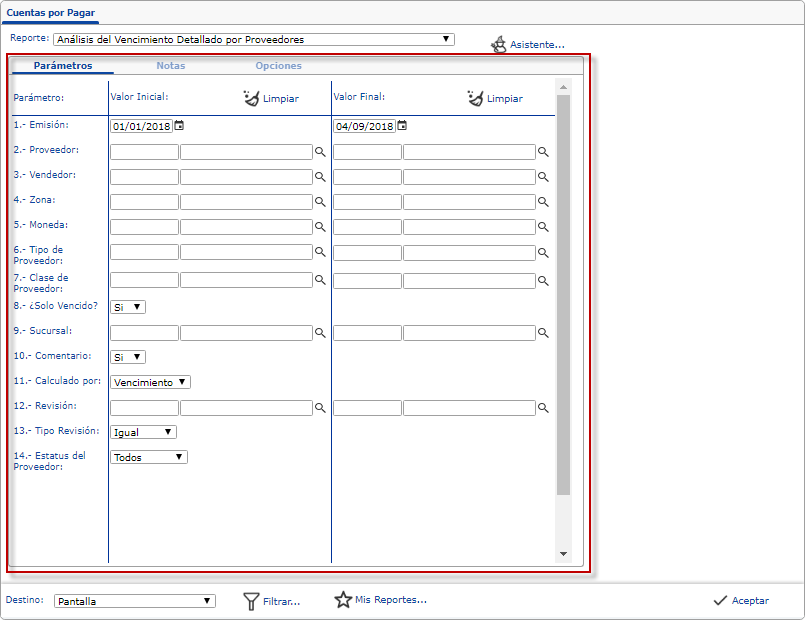The width and height of the screenshot is (807, 620).
Task: Open calendar picker for final Emisión date
Action: click(402, 126)
